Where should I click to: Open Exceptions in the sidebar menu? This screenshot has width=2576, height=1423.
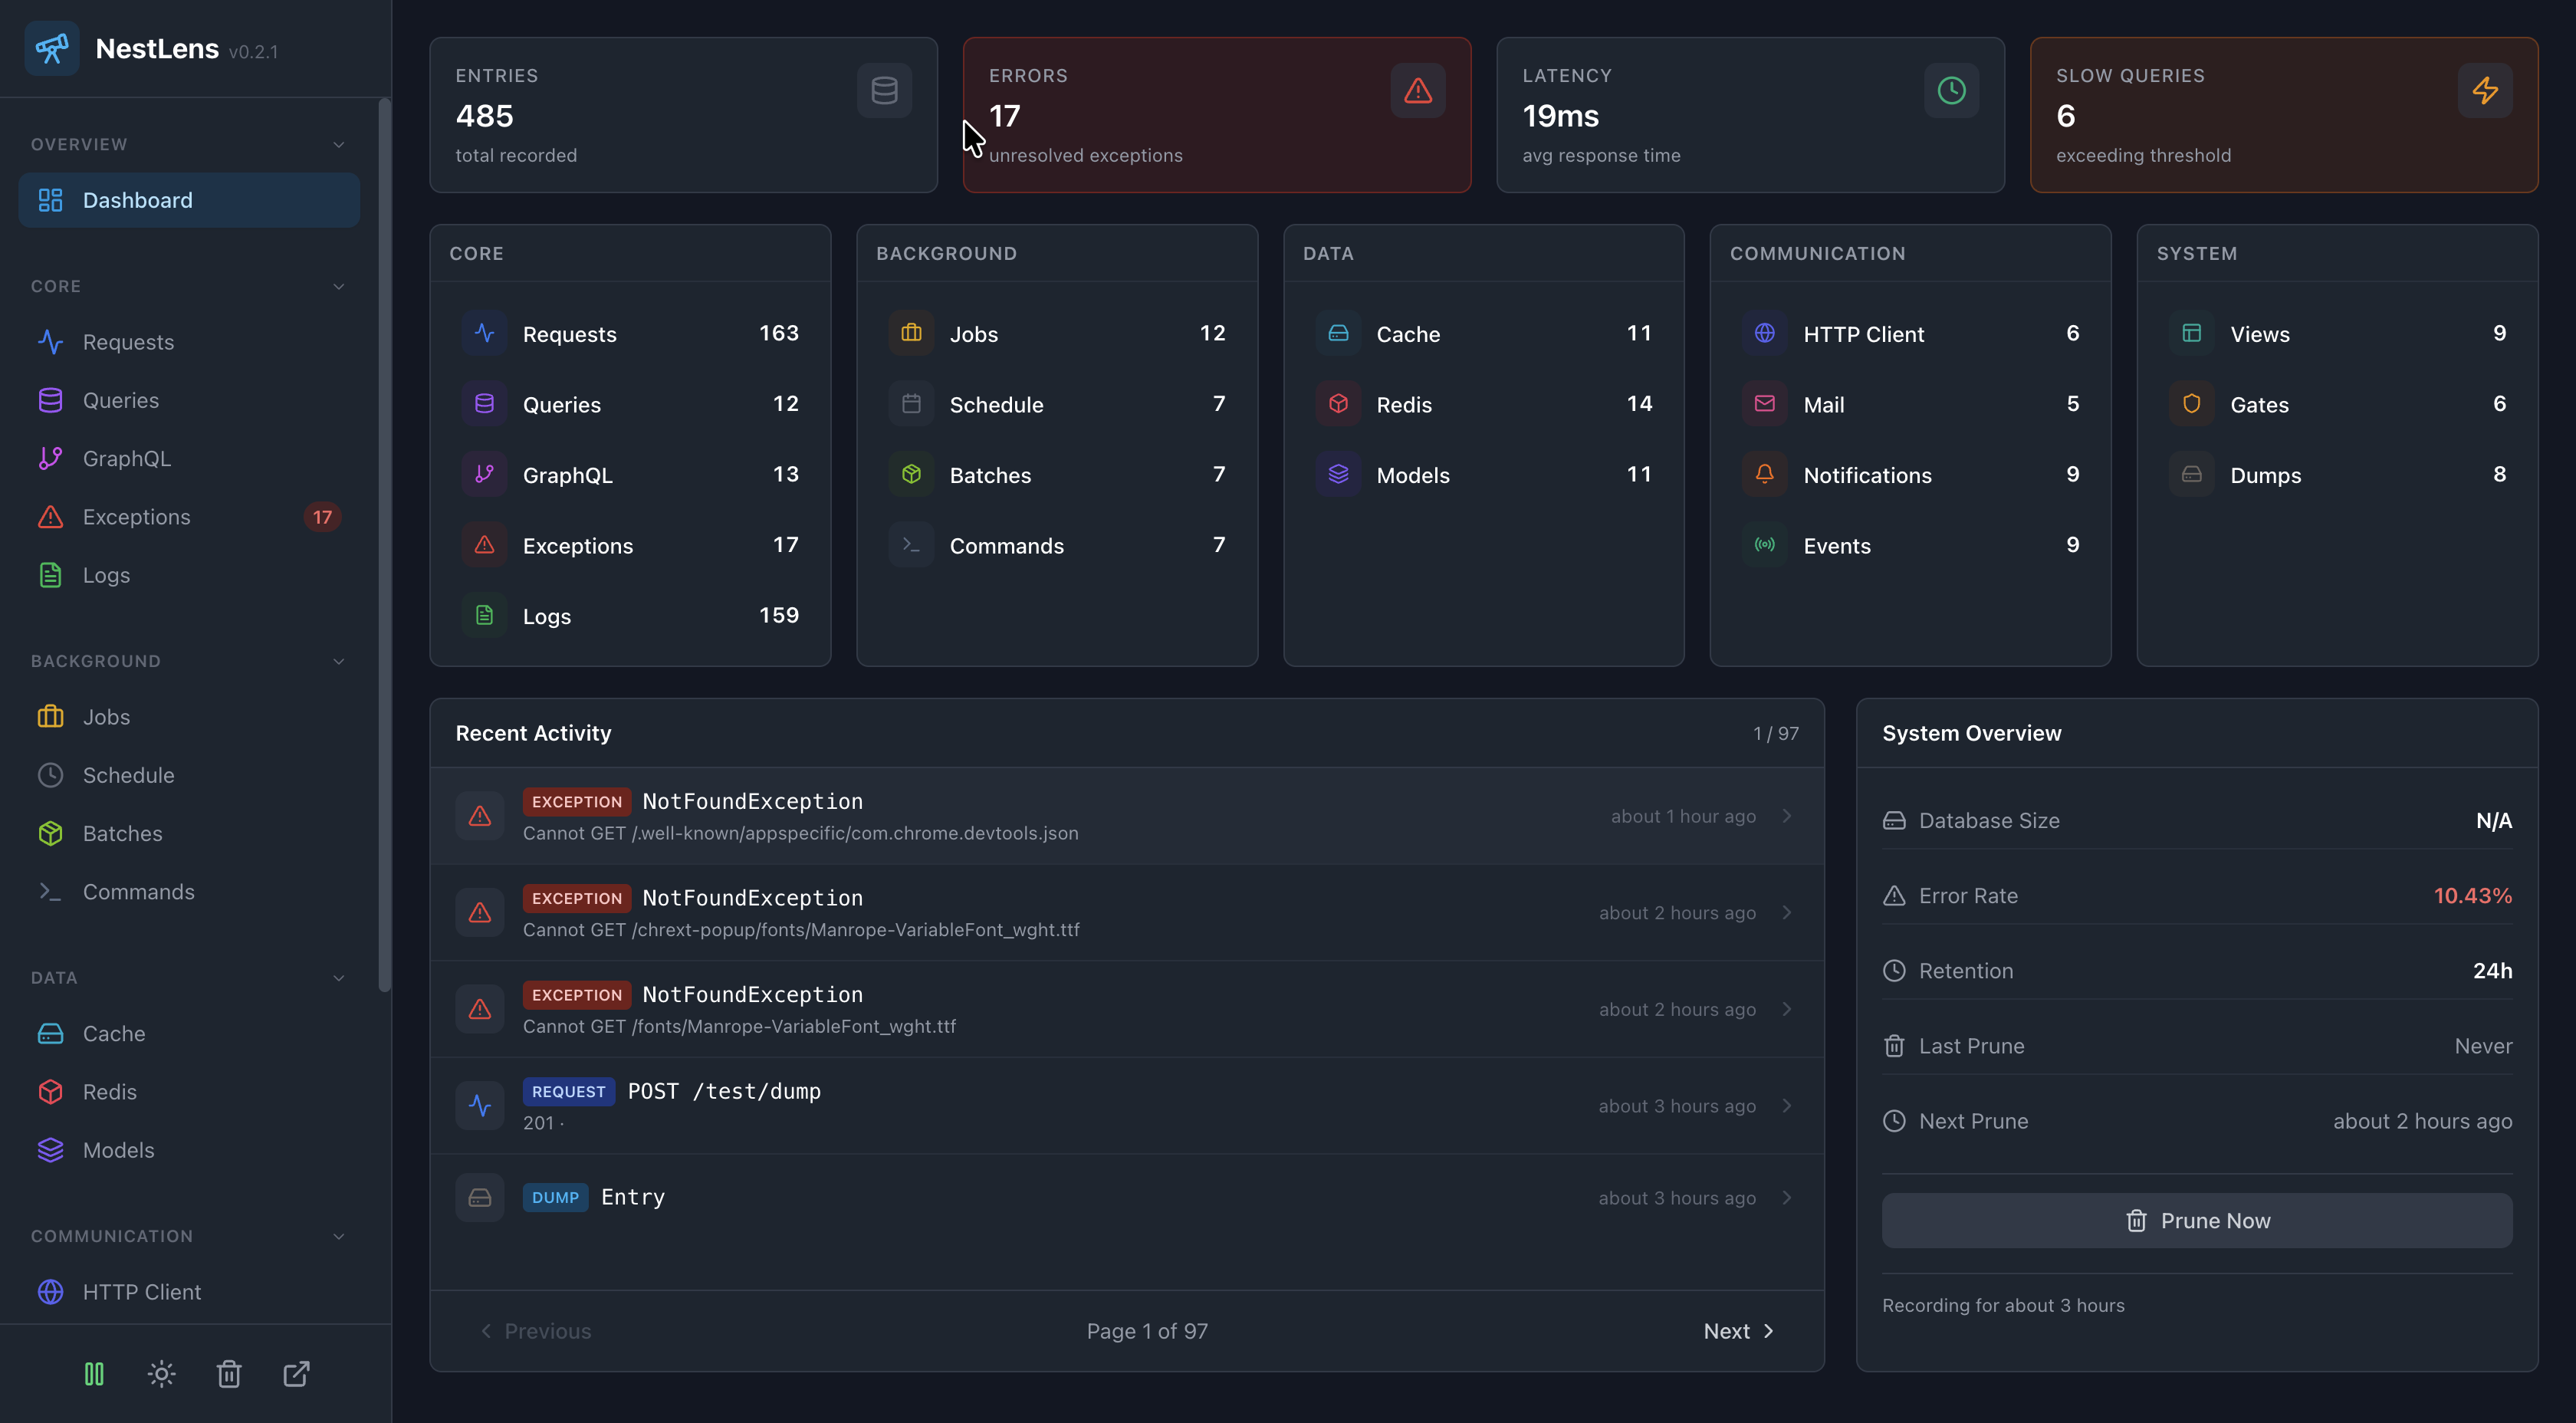coord(136,517)
